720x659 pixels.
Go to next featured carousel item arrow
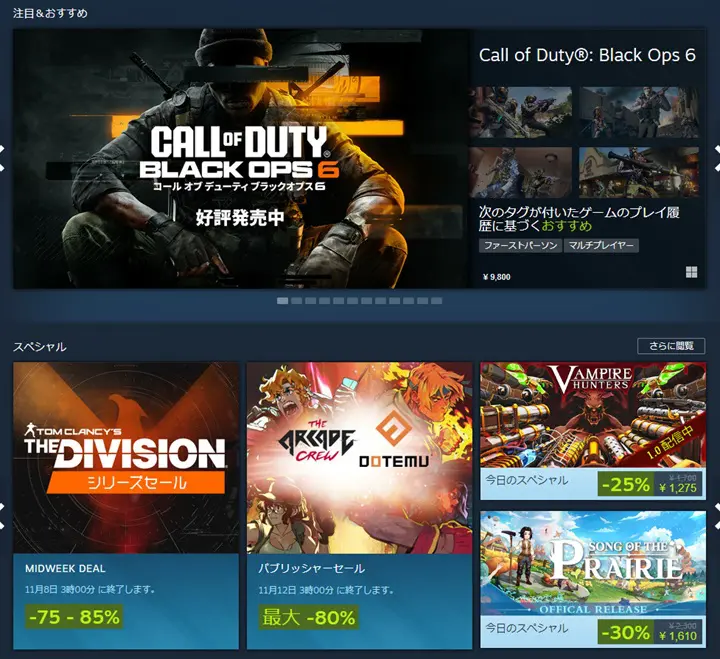(x=717, y=158)
